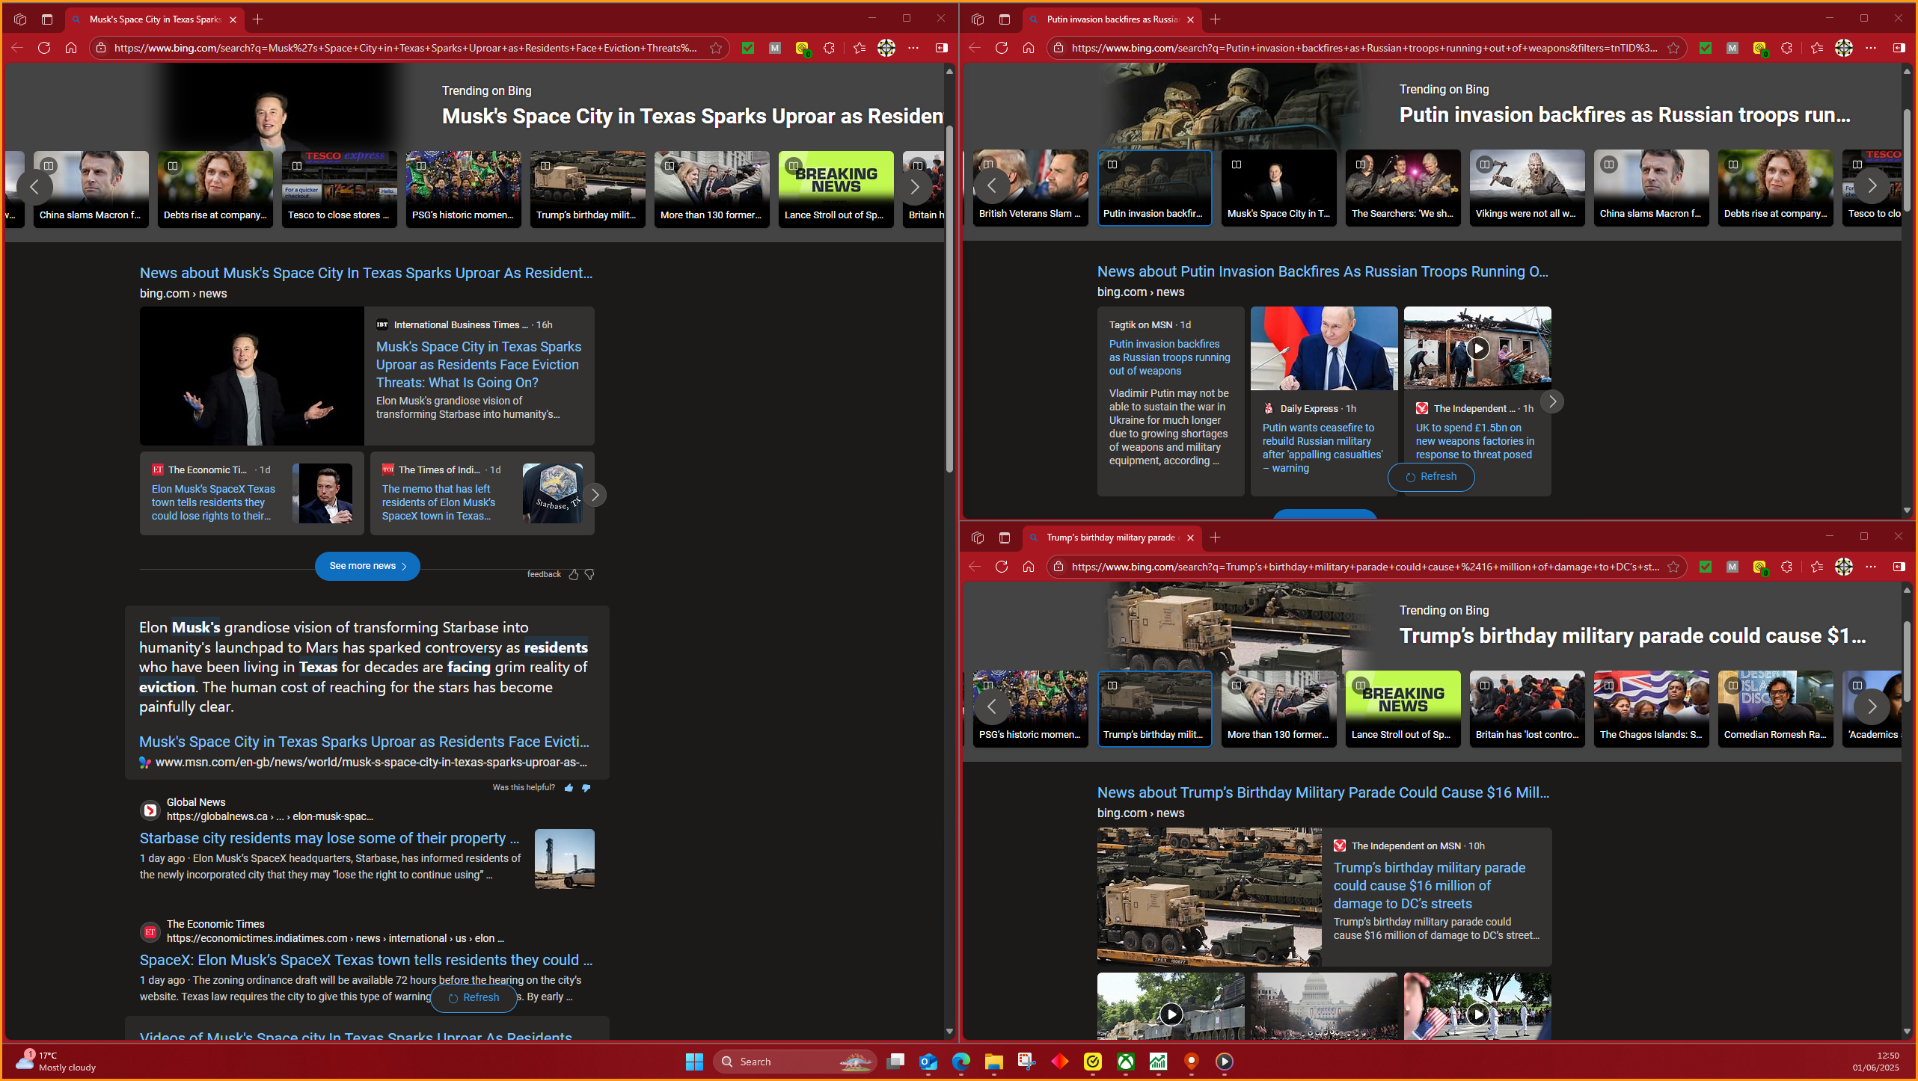Open the profile icon in the Musk window
The height and width of the screenshot is (1081, 1918).
pos(886,48)
